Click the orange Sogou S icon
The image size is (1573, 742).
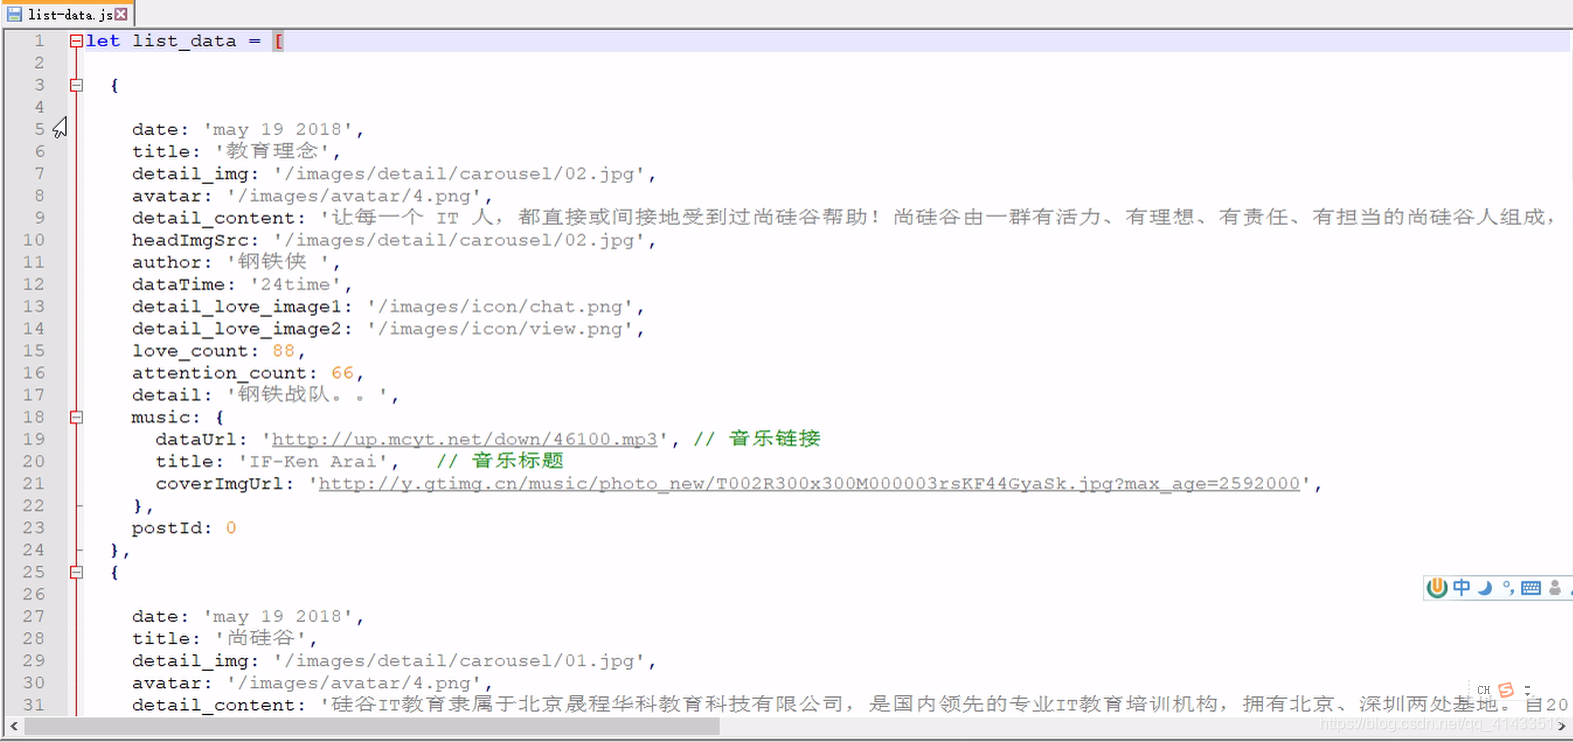tap(1506, 690)
